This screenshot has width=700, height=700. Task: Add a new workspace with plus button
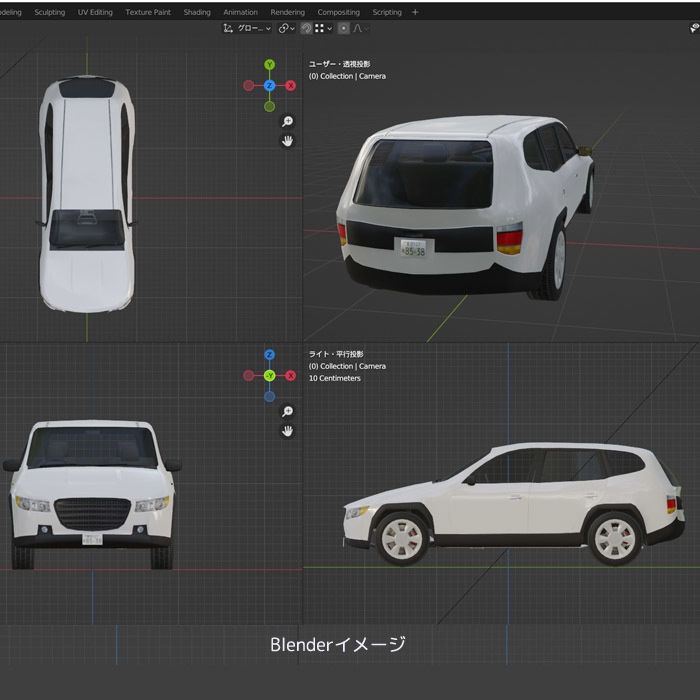(x=415, y=12)
